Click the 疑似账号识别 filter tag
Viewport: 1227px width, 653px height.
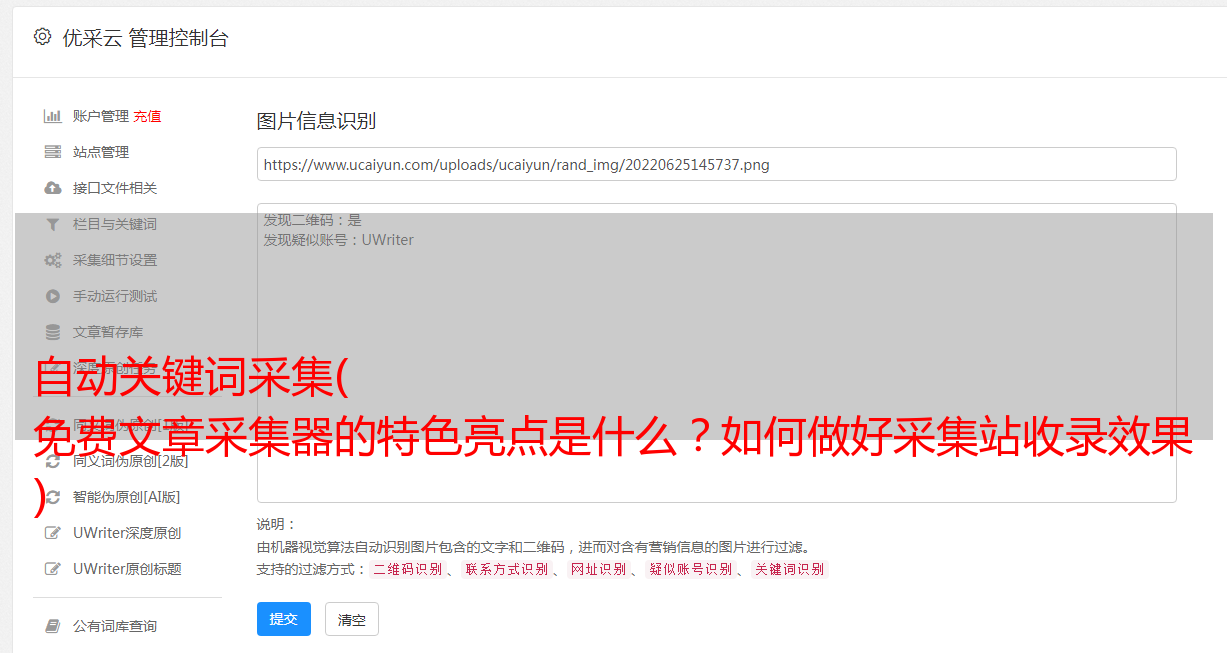point(690,569)
